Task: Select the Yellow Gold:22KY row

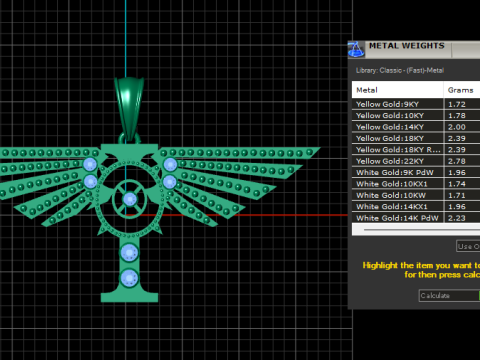Action: pos(416,161)
